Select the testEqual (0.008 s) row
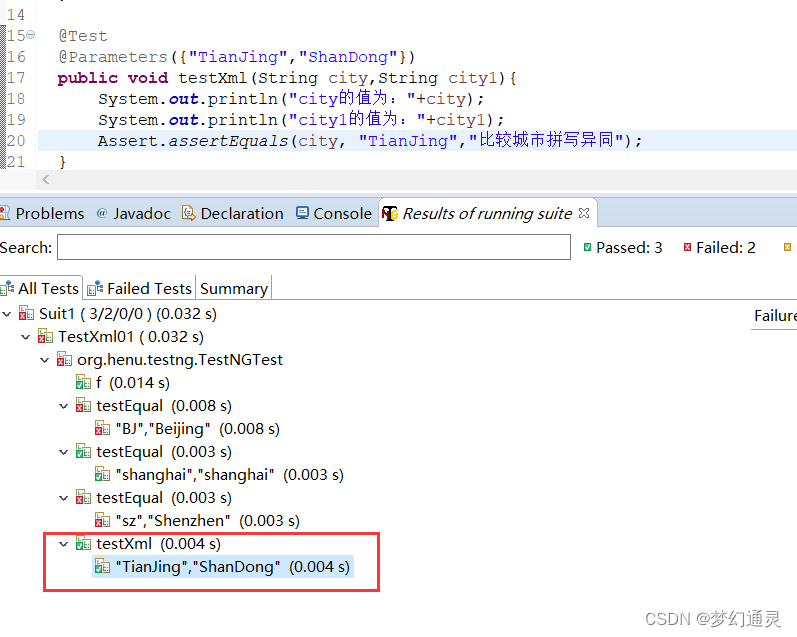The width and height of the screenshot is (797, 637). (x=164, y=406)
